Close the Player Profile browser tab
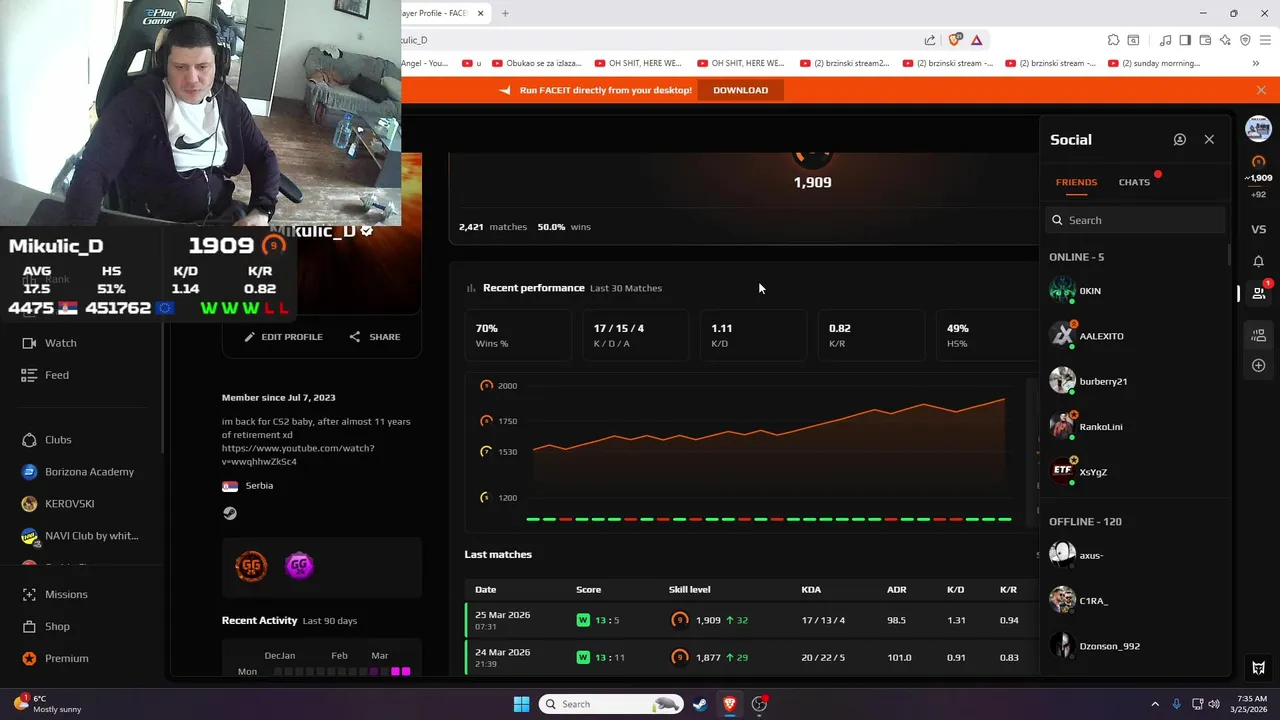The width and height of the screenshot is (1280, 720). pos(480,13)
